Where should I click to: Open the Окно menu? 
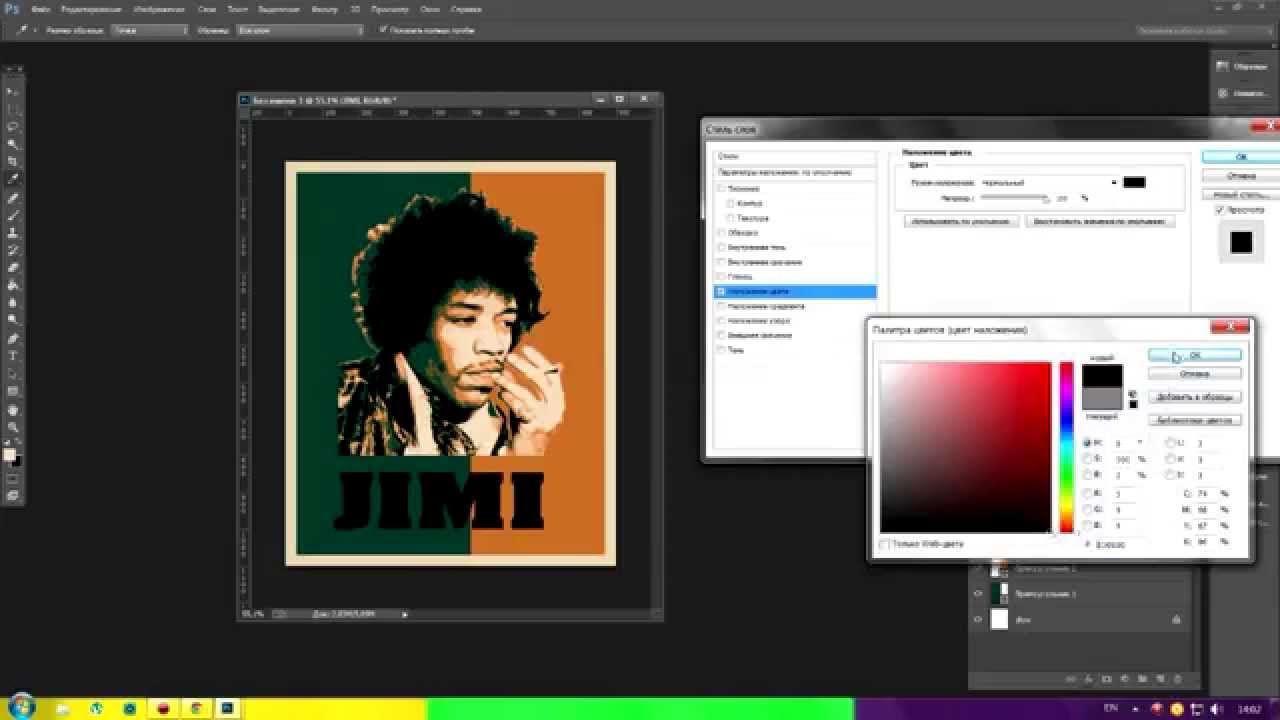click(430, 9)
